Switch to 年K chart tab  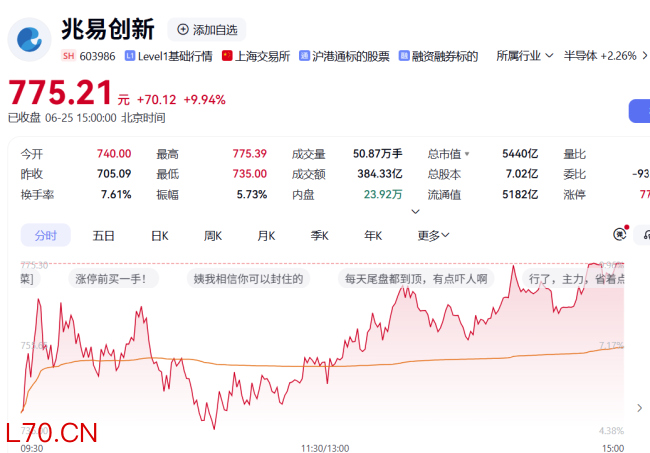click(373, 236)
